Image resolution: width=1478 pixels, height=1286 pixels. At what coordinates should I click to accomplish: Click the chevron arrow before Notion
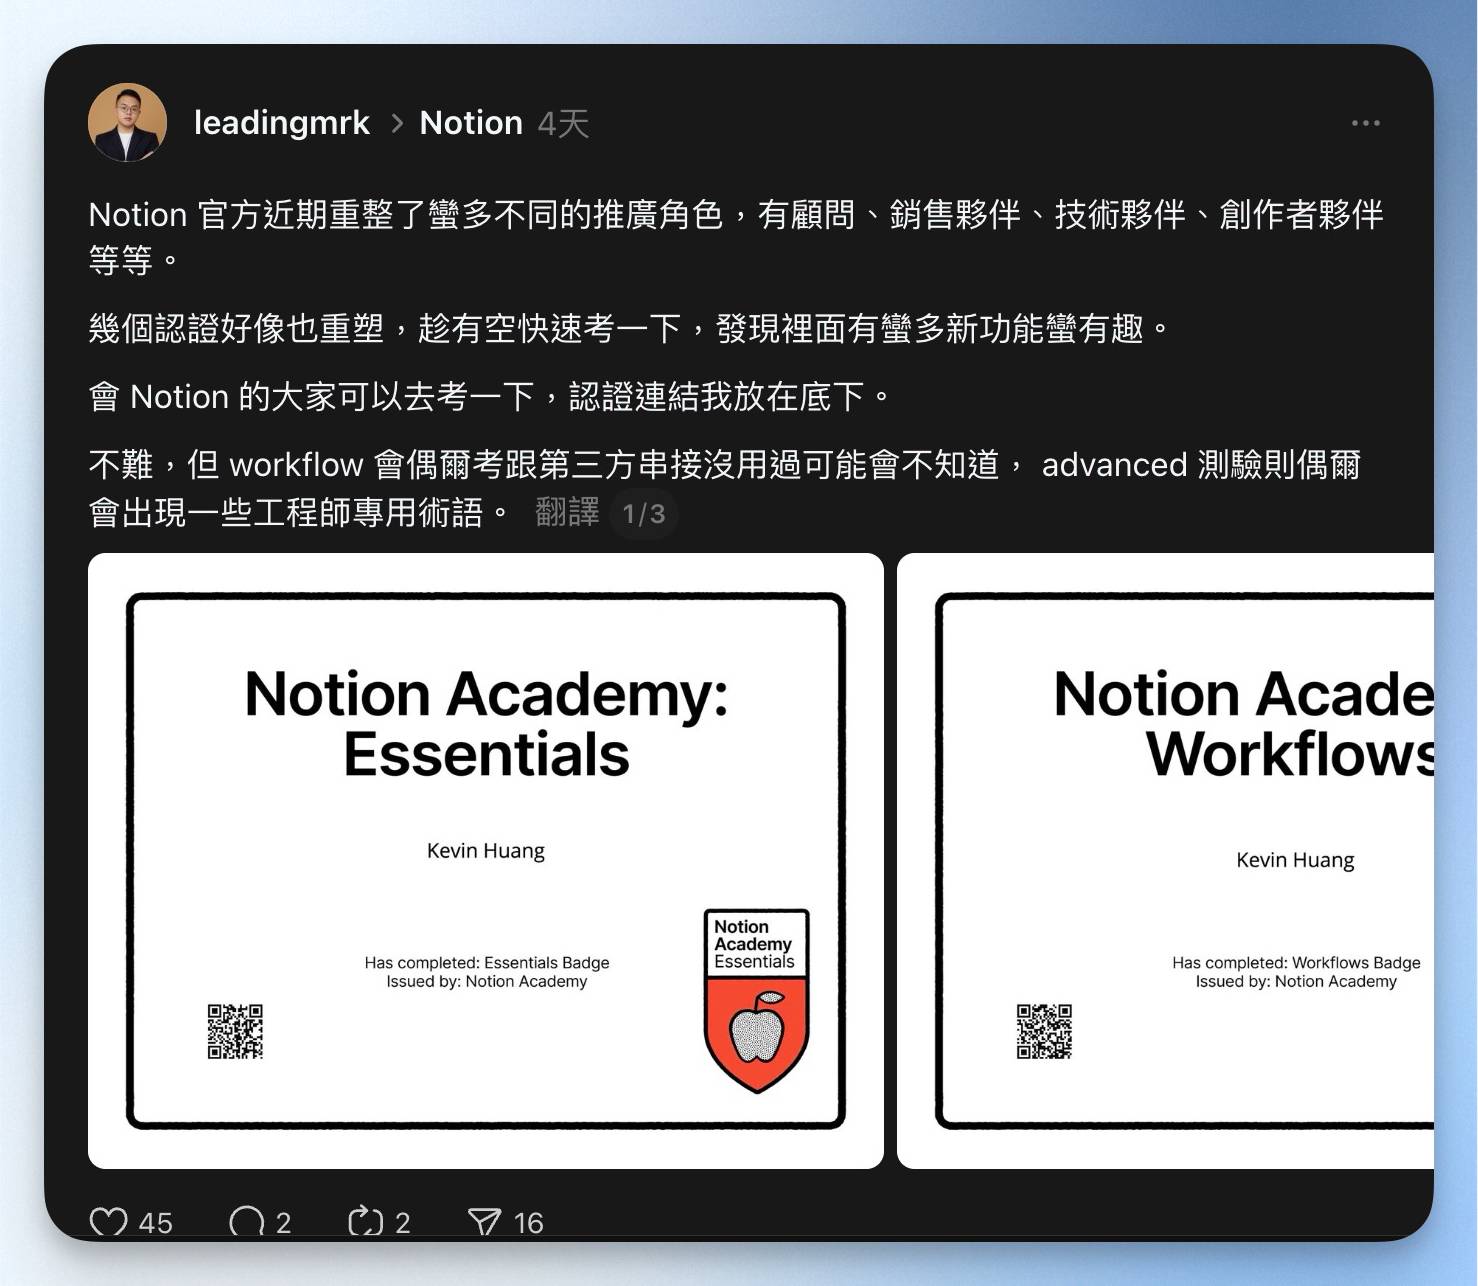tap(397, 123)
